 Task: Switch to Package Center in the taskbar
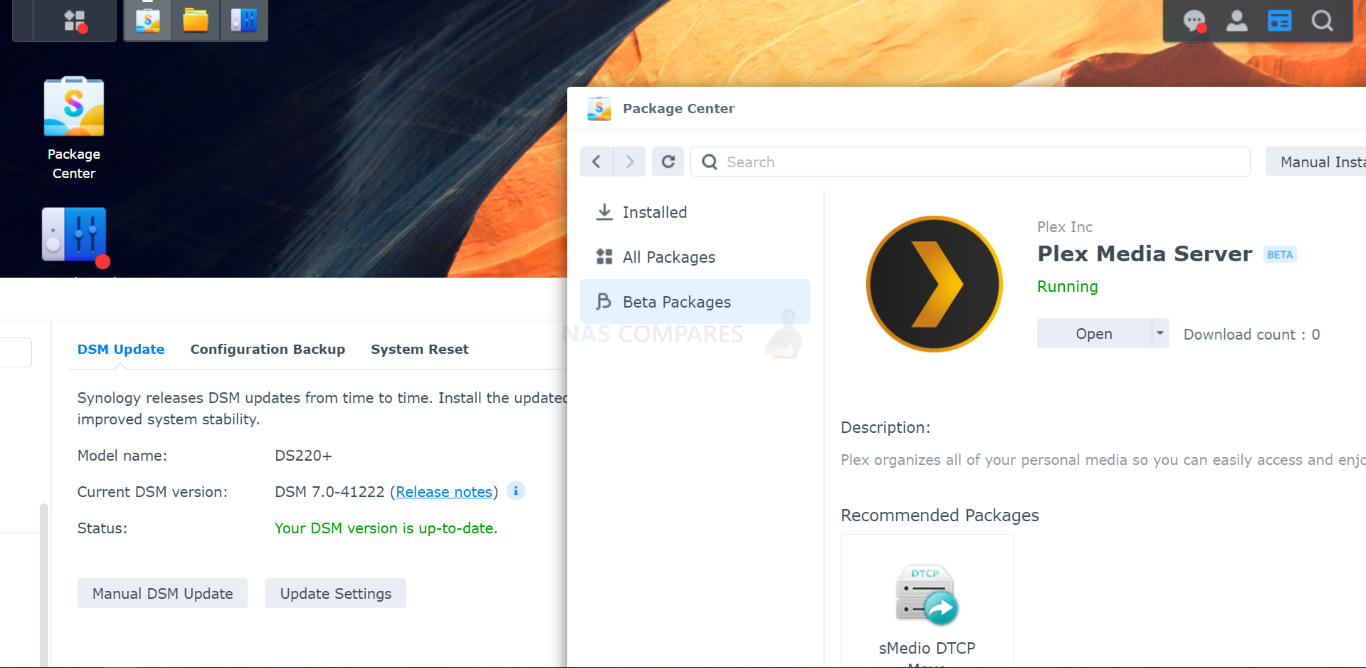148,20
